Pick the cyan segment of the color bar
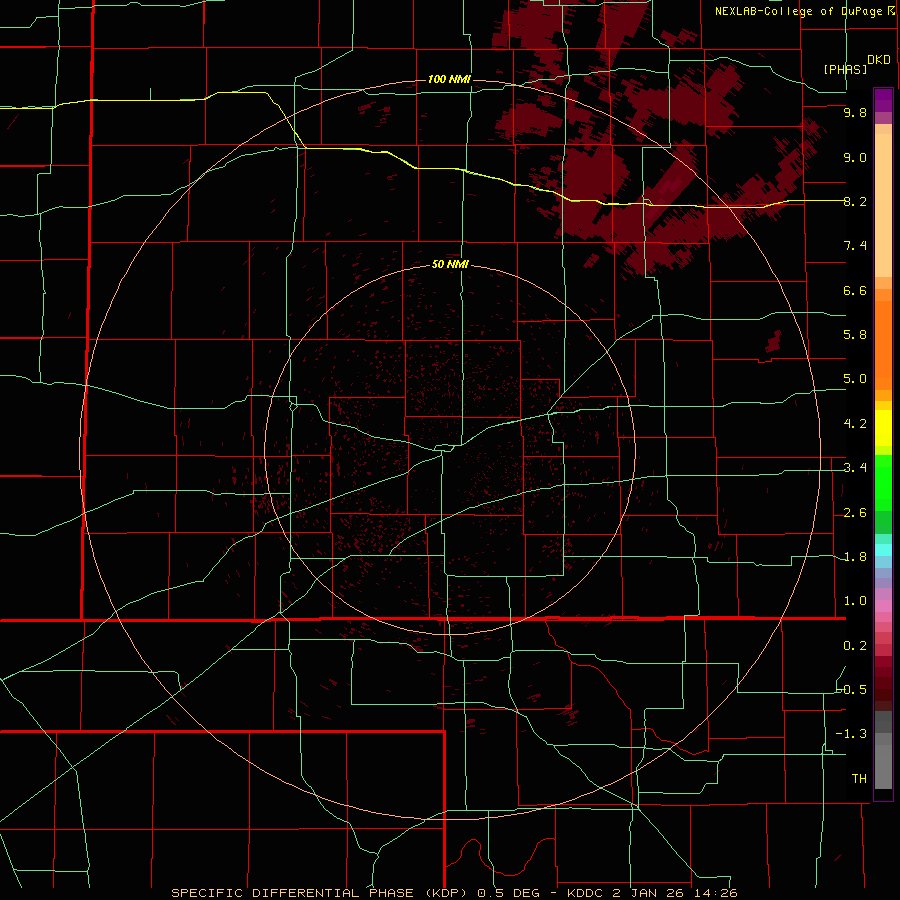 (x=883, y=550)
